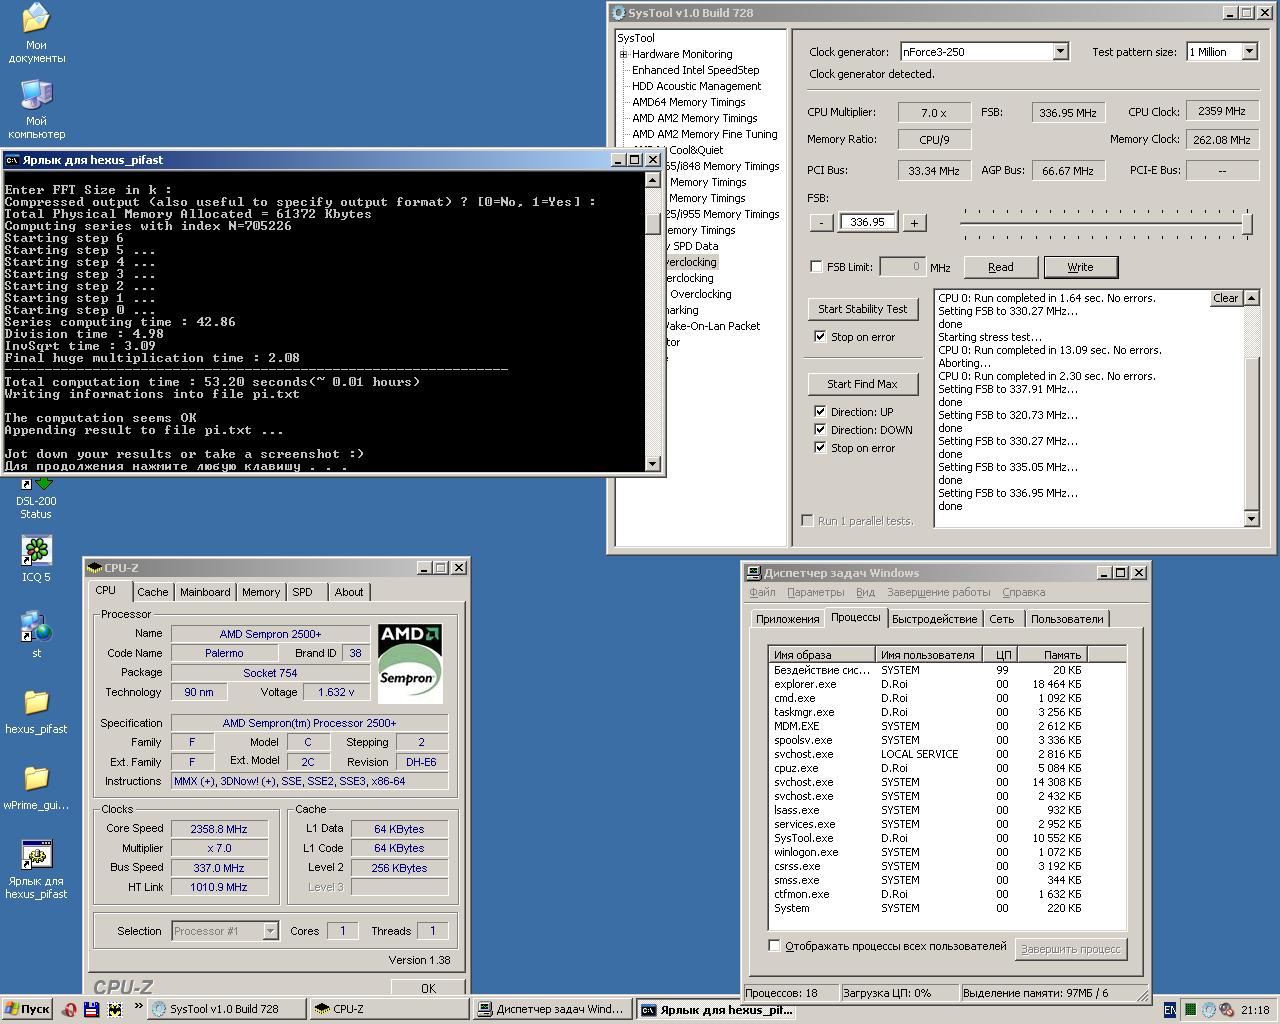Switch to the Cache tab in CPU-Z
The image size is (1280, 1024).
pos(153,592)
